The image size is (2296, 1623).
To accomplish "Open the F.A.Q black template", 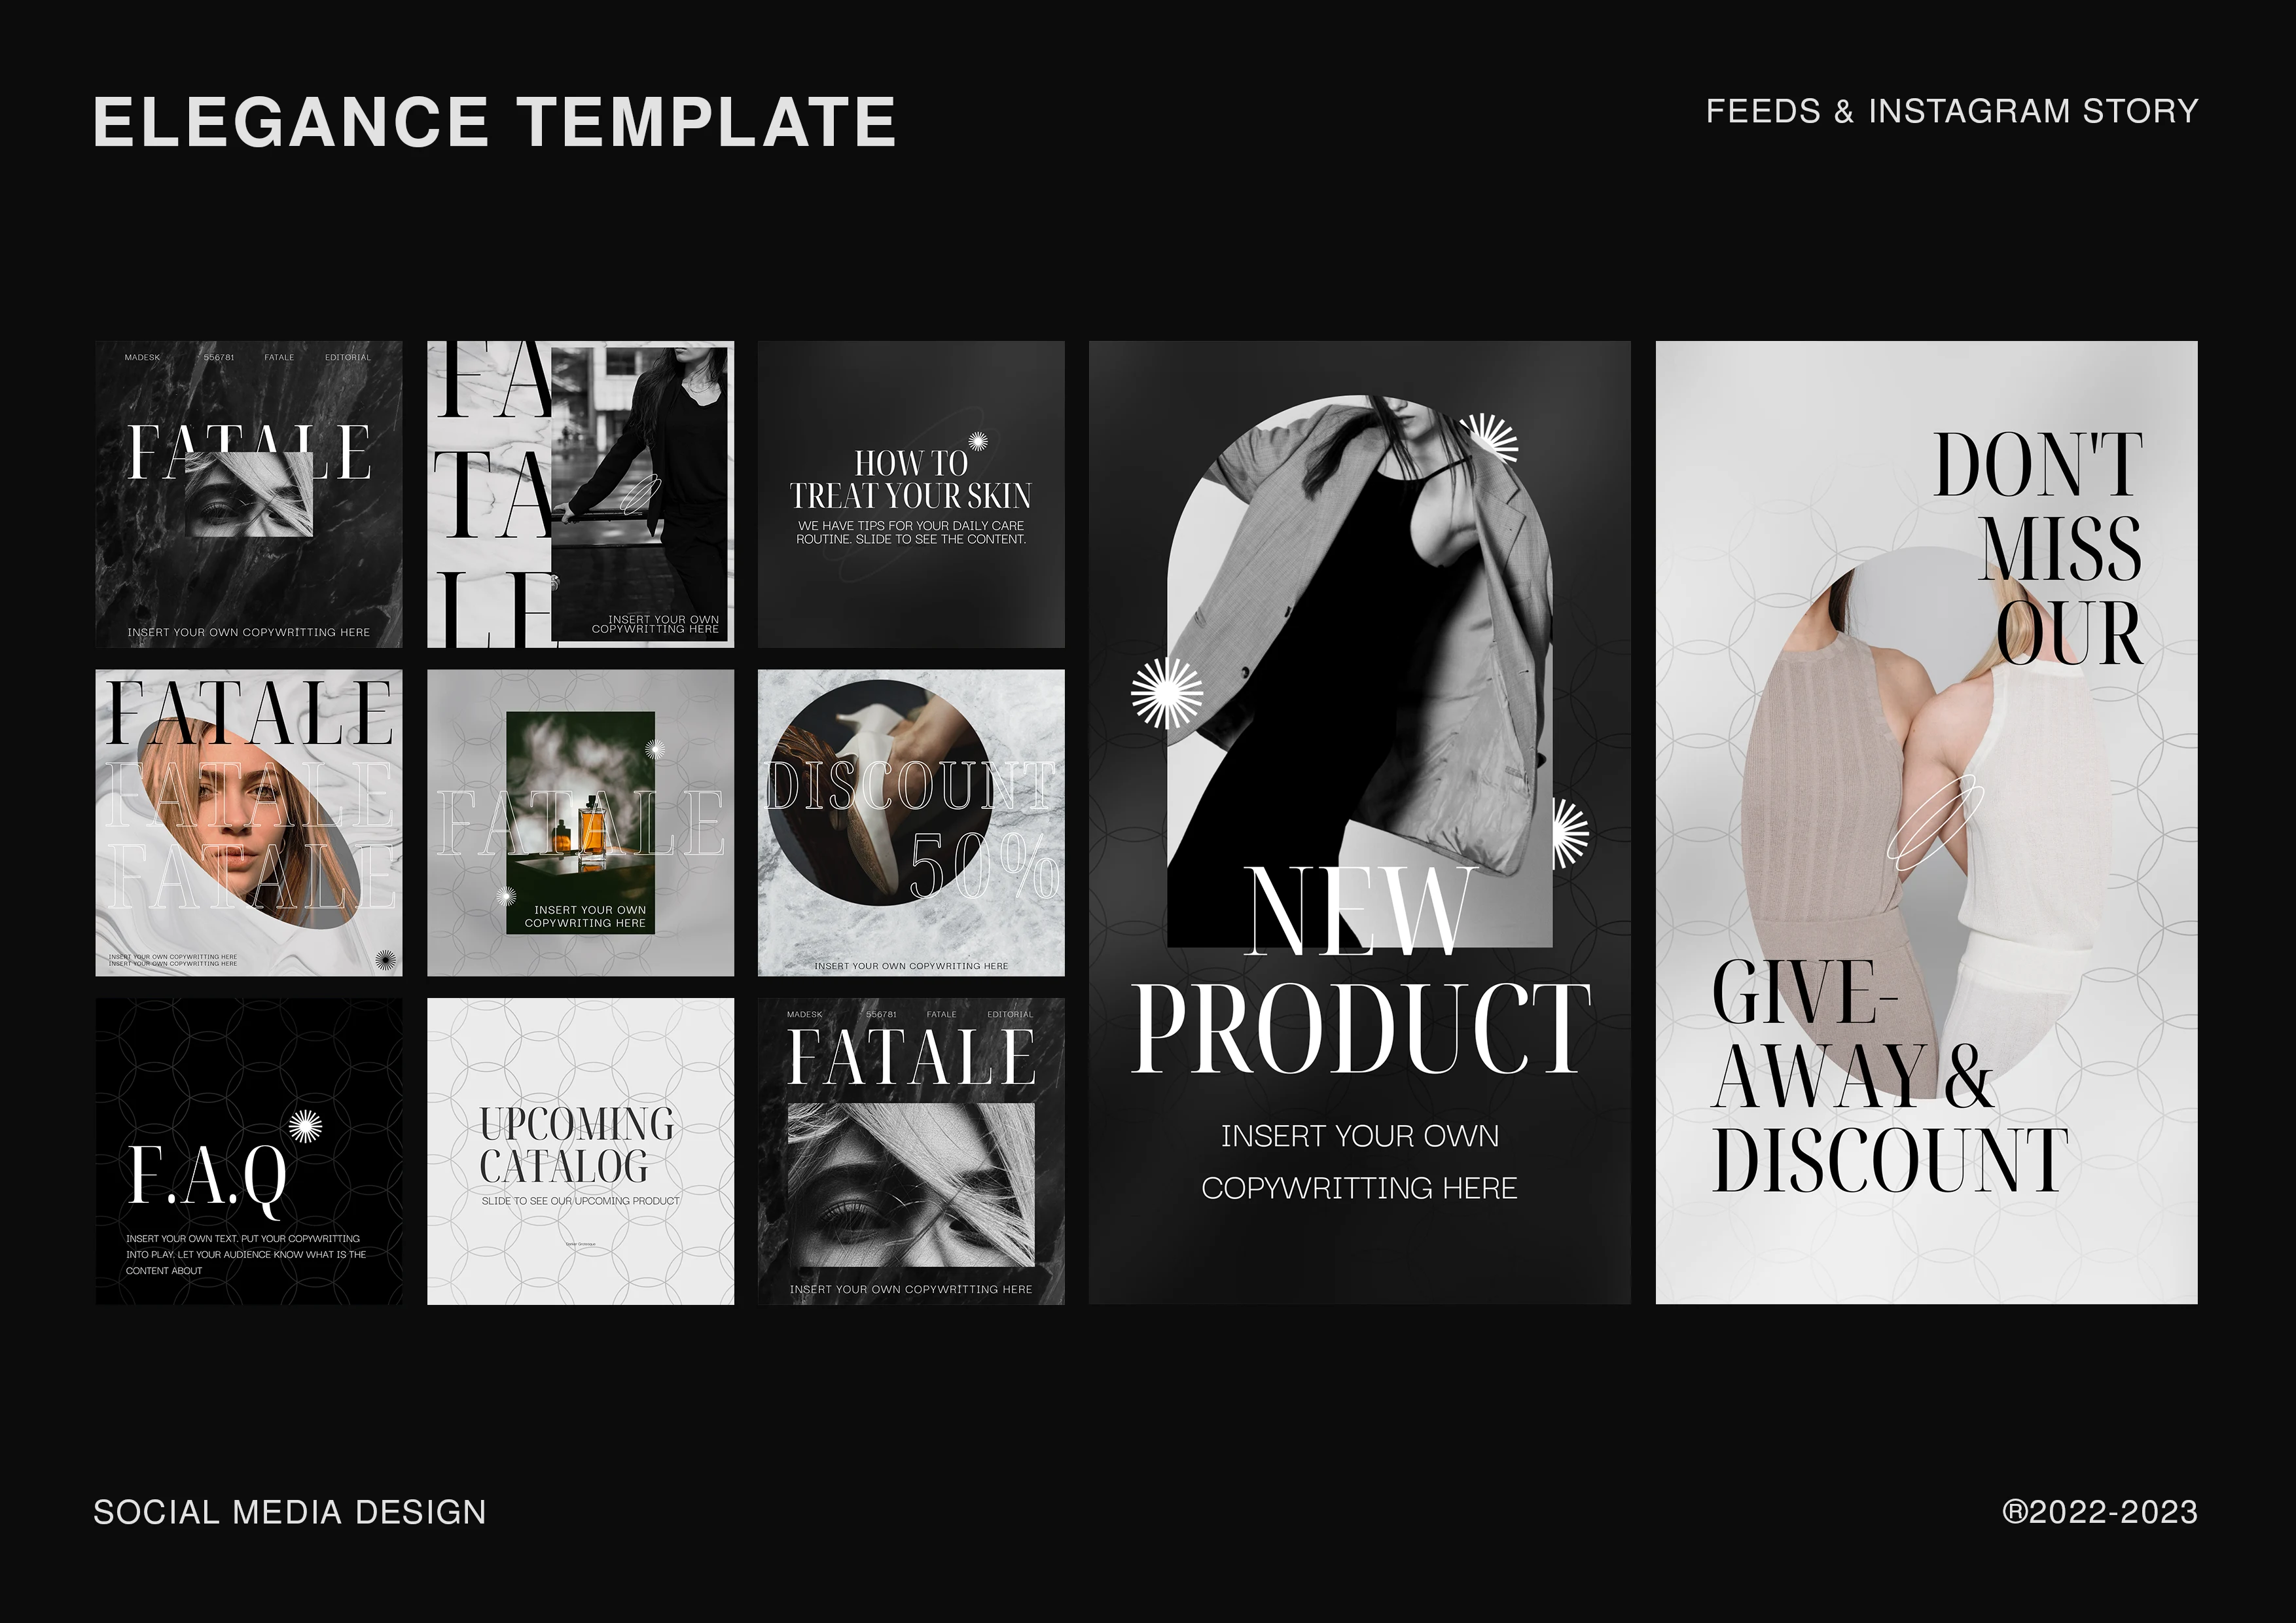I will click(249, 1150).
